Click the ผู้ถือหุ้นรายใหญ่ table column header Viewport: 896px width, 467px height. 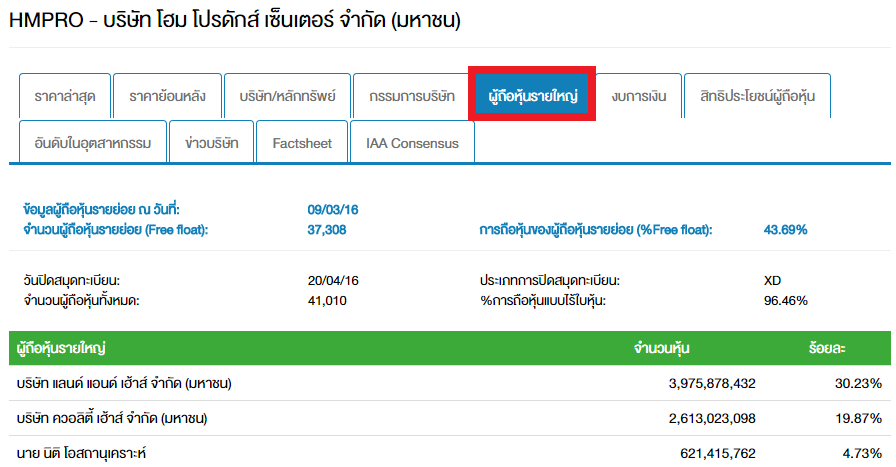pyautogui.click(x=62, y=349)
